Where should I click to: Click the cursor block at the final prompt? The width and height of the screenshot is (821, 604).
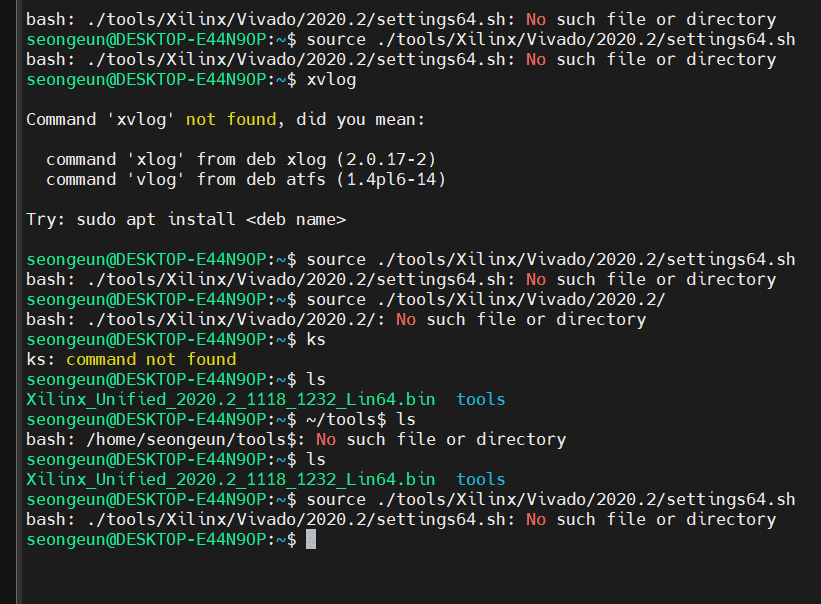click(x=311, y=540)
